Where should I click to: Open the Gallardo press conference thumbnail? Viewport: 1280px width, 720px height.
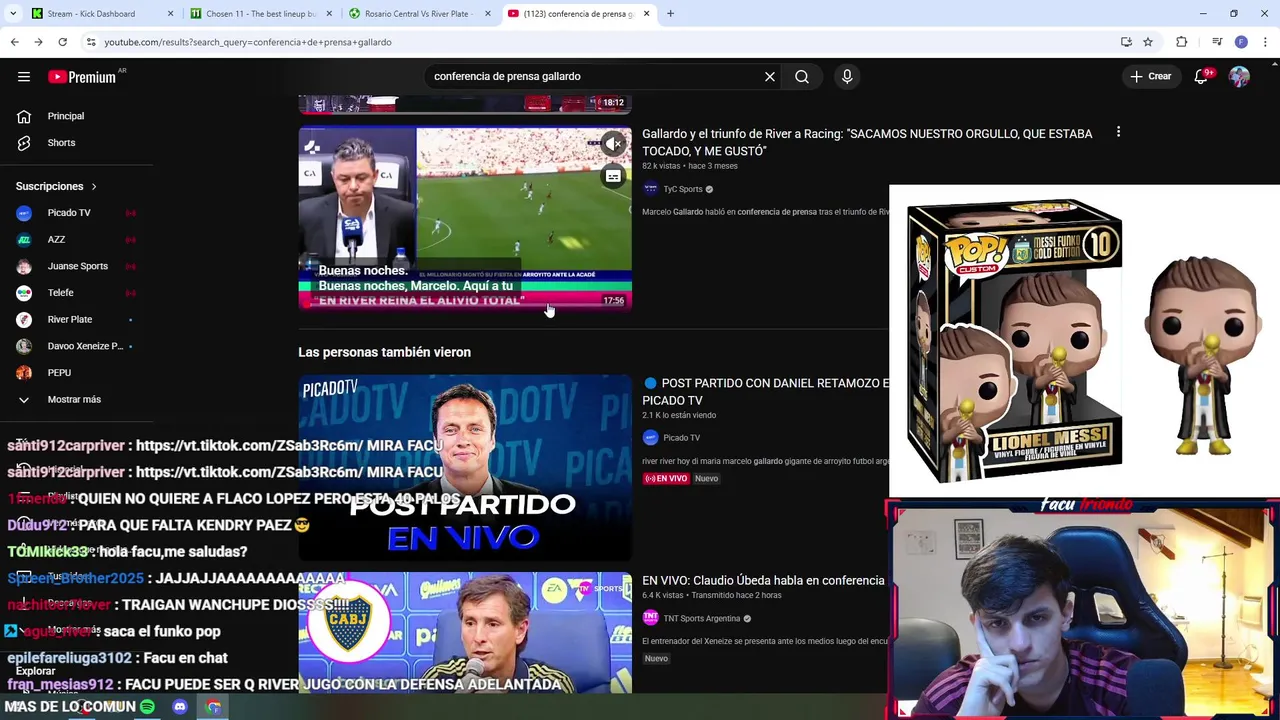(465, 218)
